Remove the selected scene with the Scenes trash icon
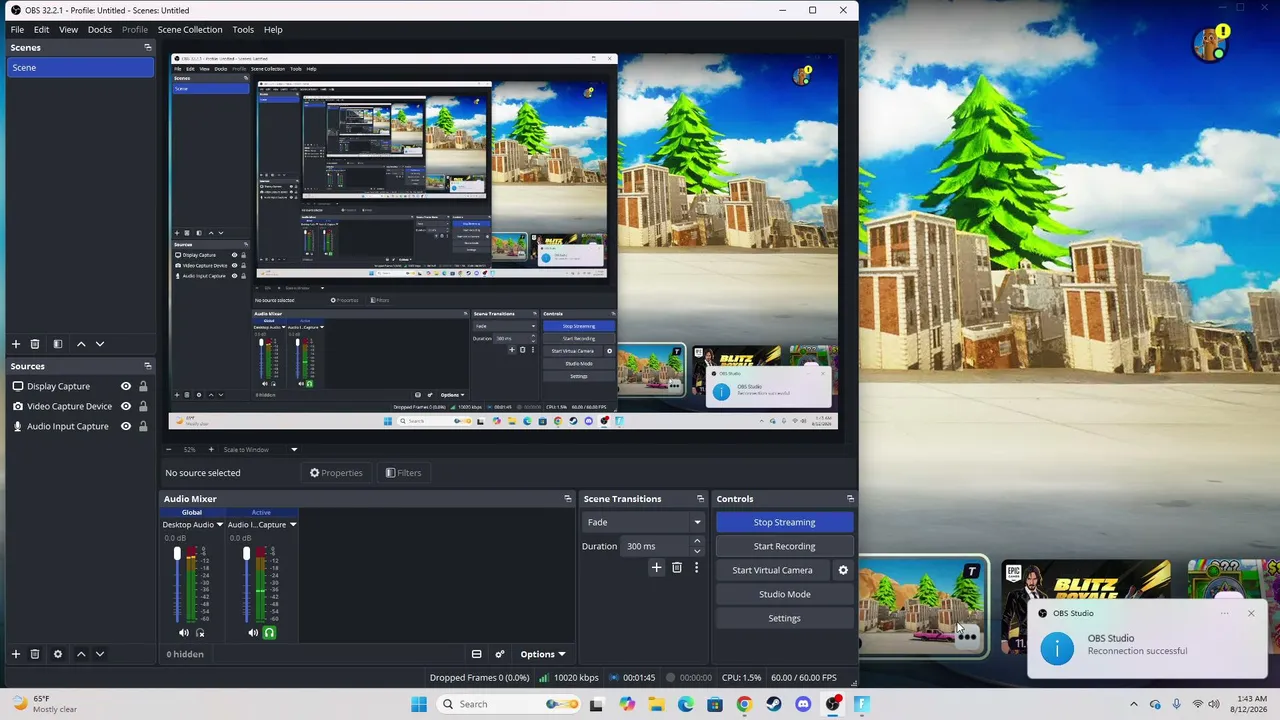1280x720 pixels. (x=35, y=344)
